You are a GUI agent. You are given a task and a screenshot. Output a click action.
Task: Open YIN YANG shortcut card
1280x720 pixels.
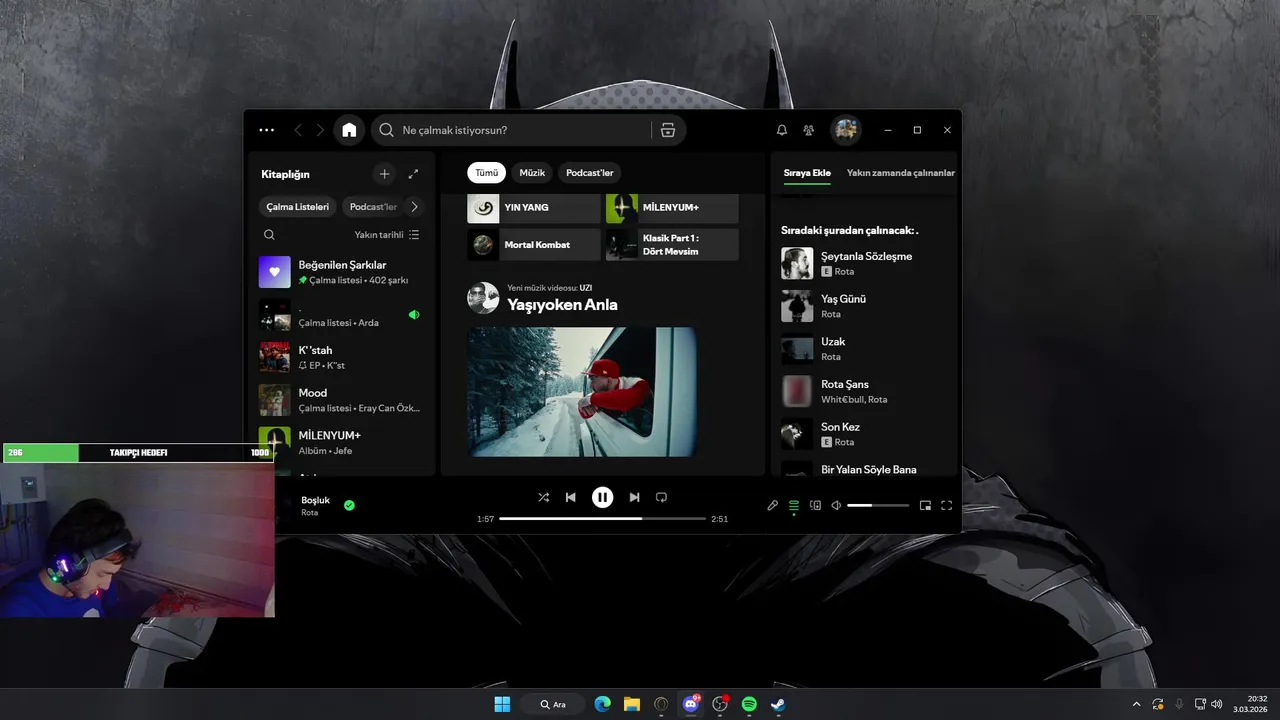pyautogui.click(x=534, y=207)
